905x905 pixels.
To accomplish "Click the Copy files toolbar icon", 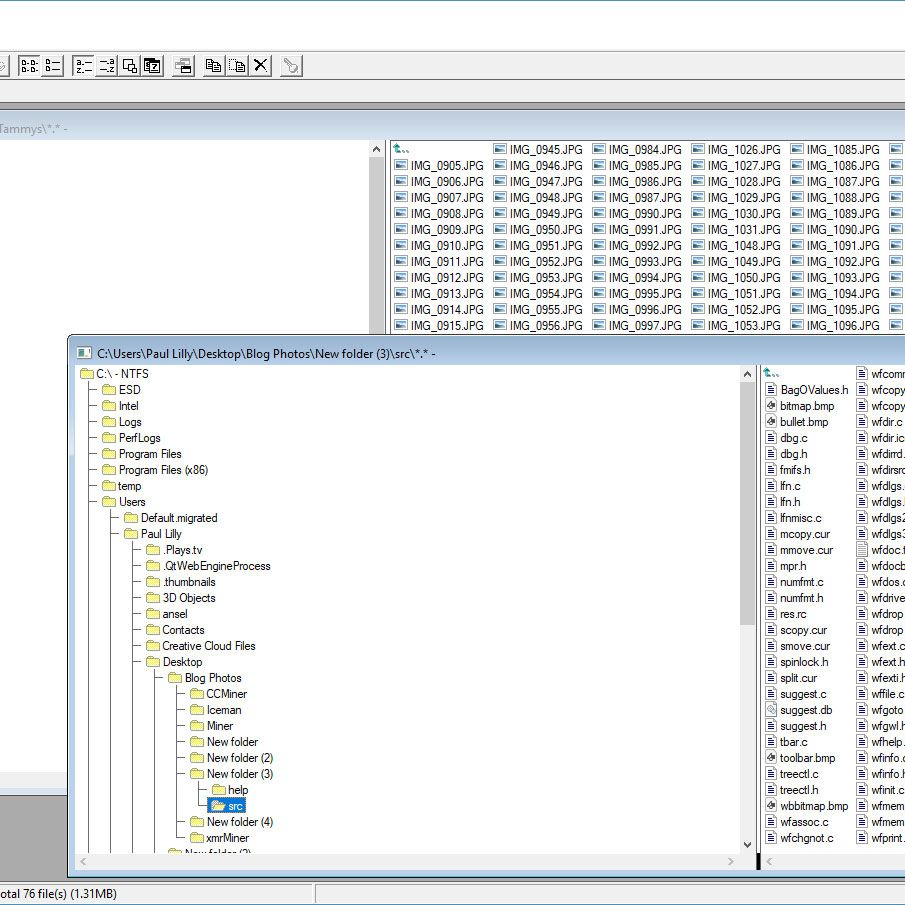I will [213, 66].
